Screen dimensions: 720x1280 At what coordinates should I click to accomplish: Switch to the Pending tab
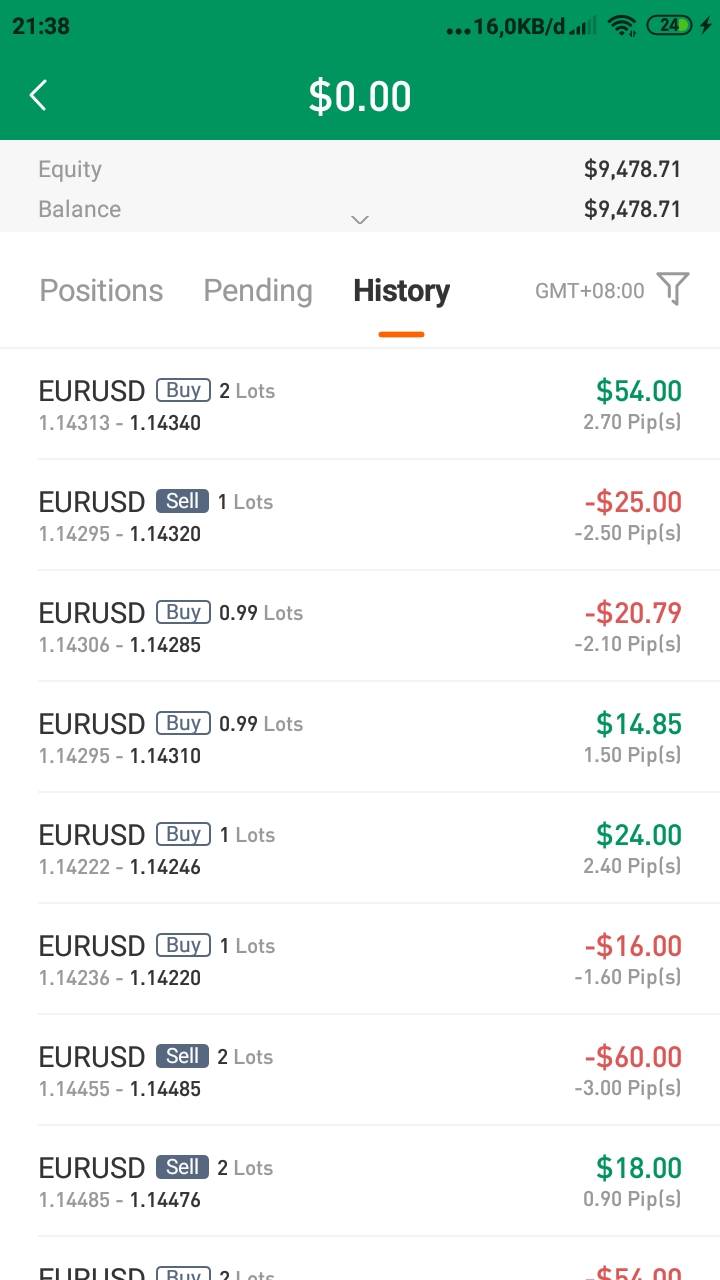[x=258, y=291]
